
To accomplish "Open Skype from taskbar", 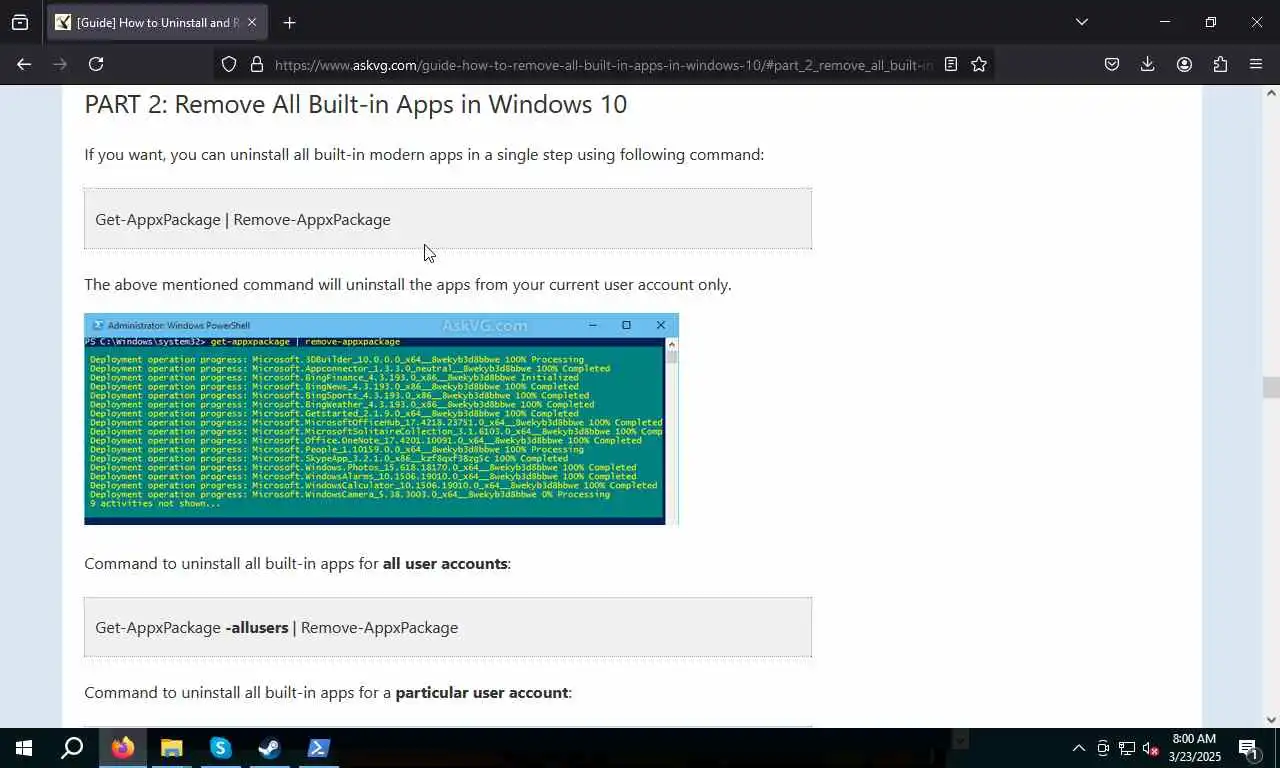I will click(x=221, y=748).
